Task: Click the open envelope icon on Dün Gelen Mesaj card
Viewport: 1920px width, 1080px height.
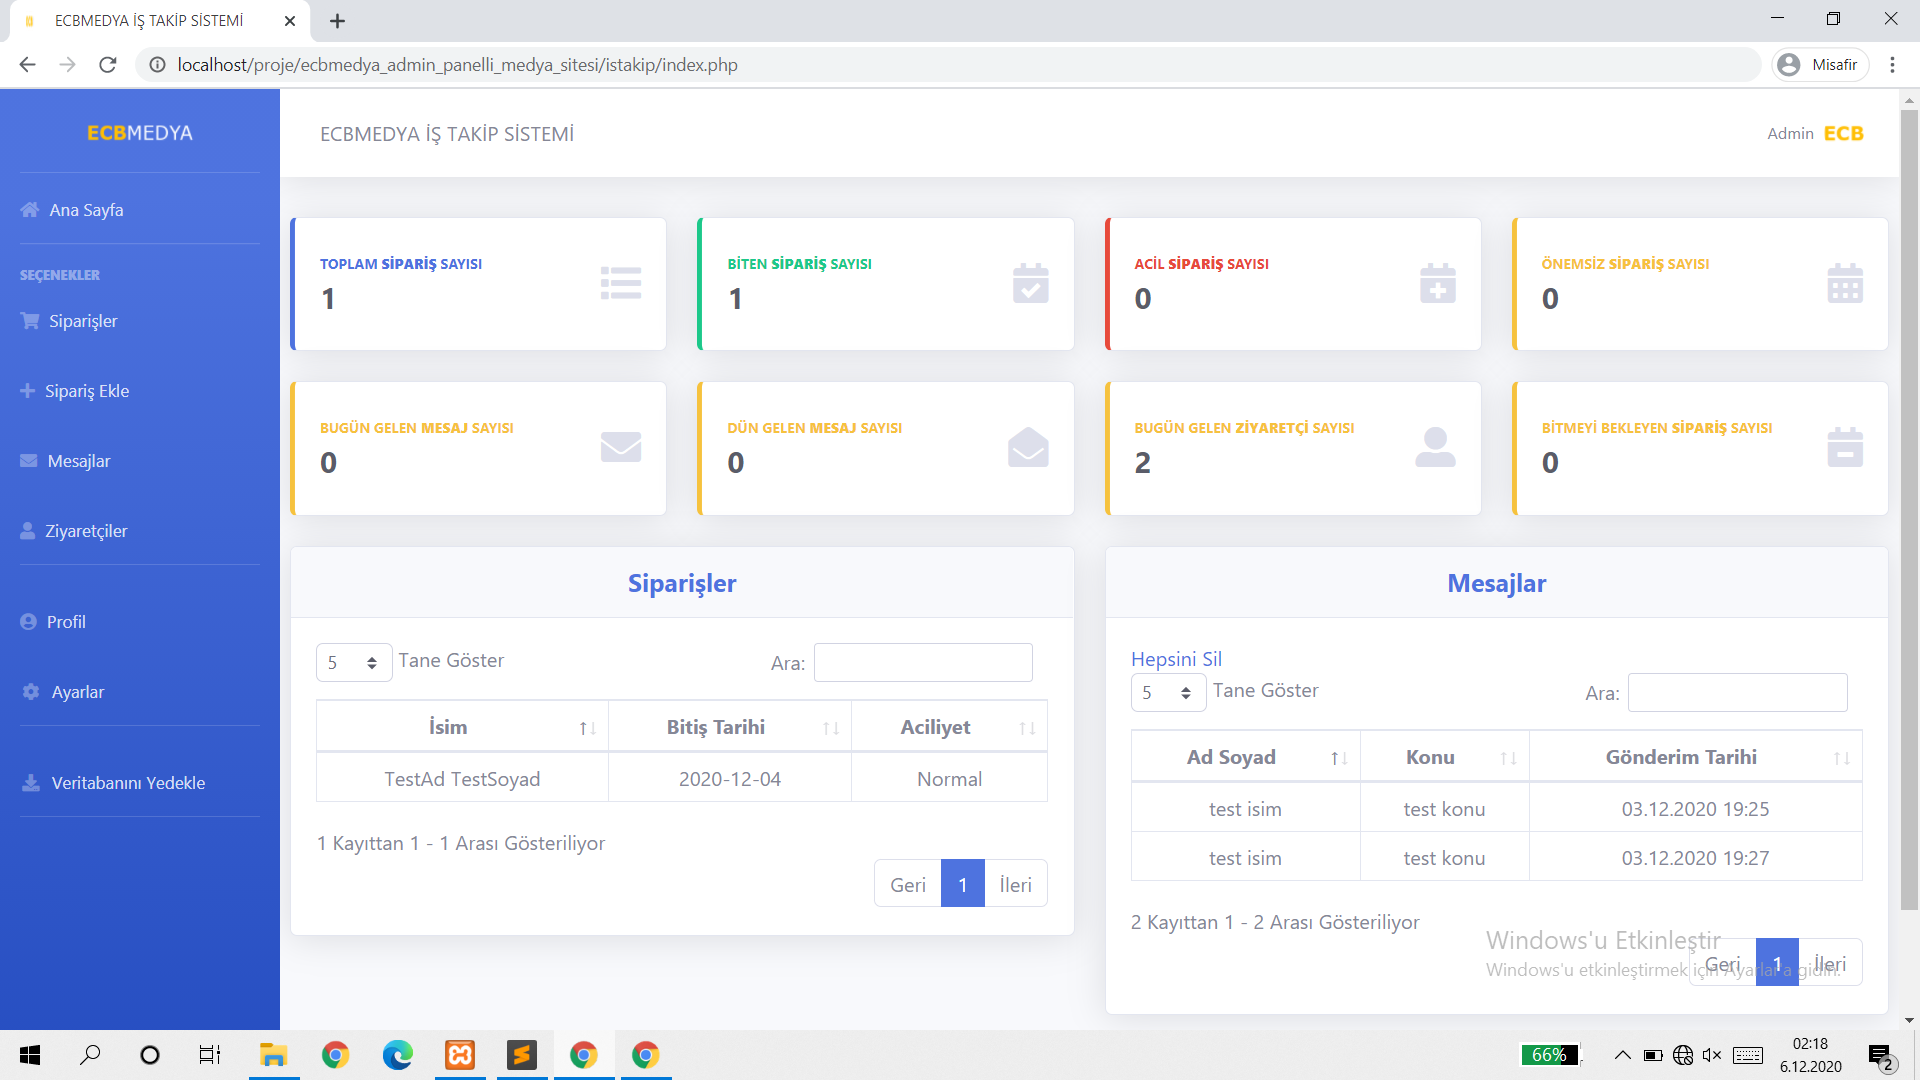Action: point(1028,447)
